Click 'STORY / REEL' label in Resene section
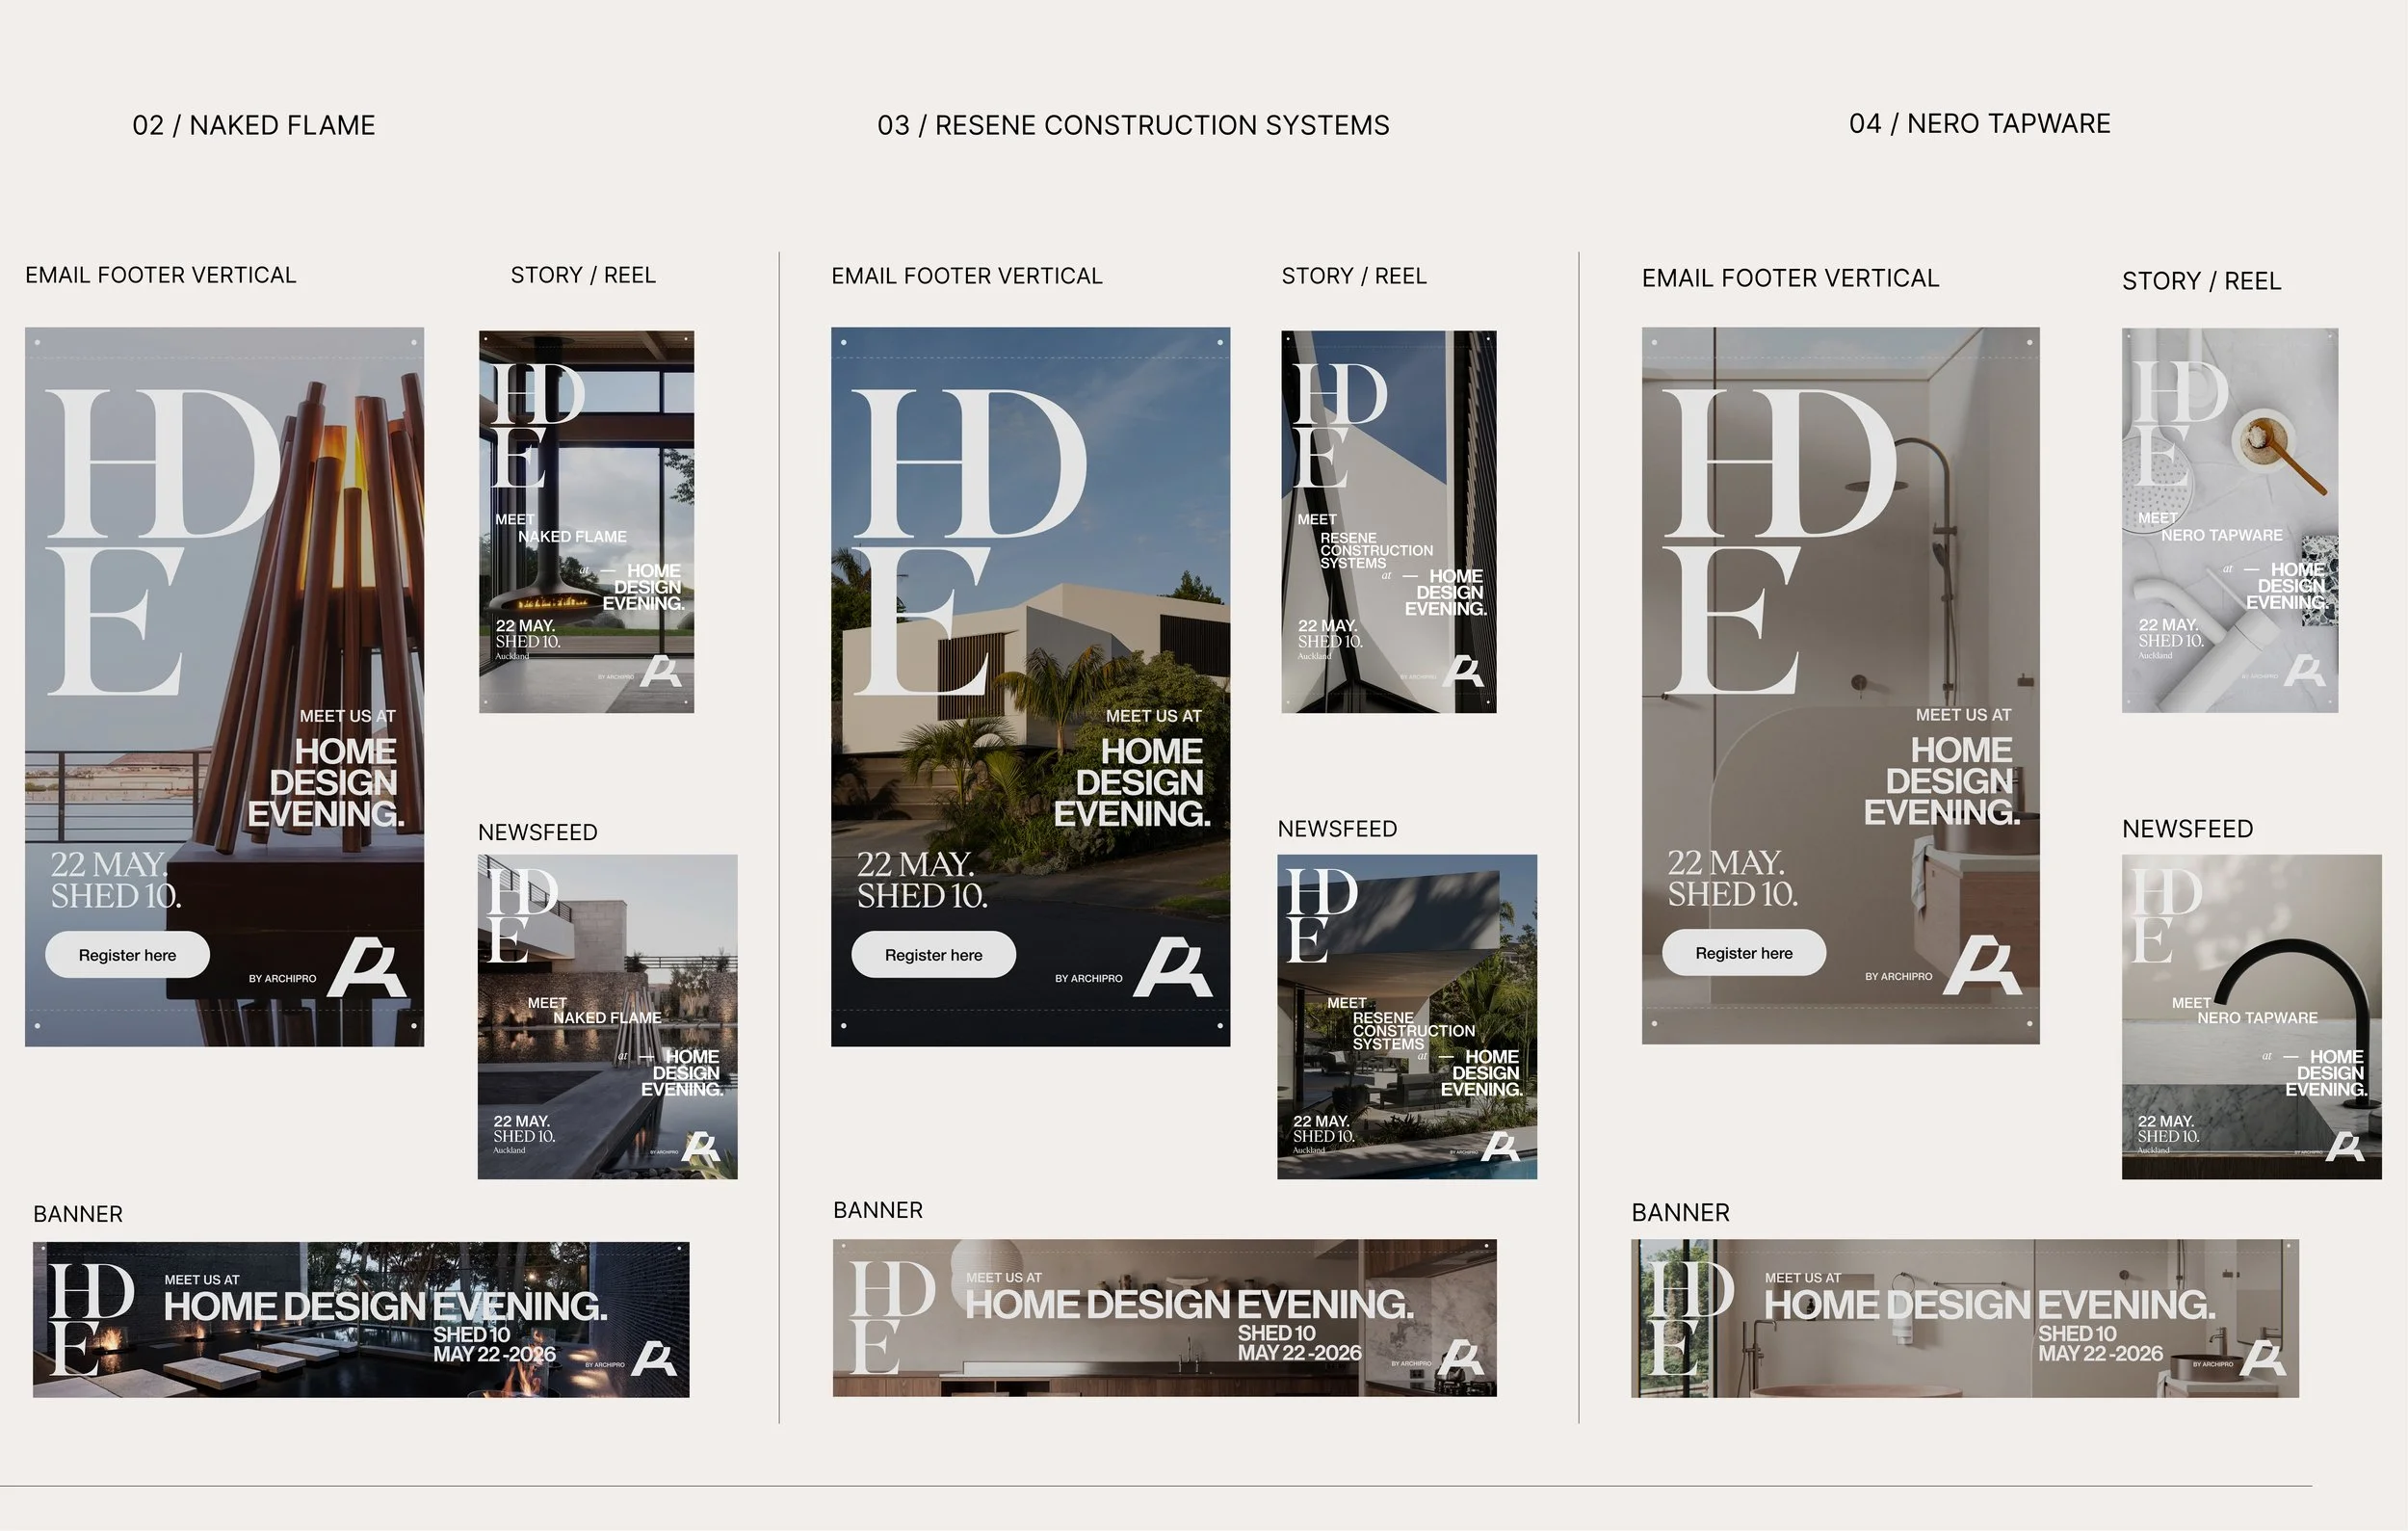Viewport: 2408px width, 1531px height. point(1354,276)
